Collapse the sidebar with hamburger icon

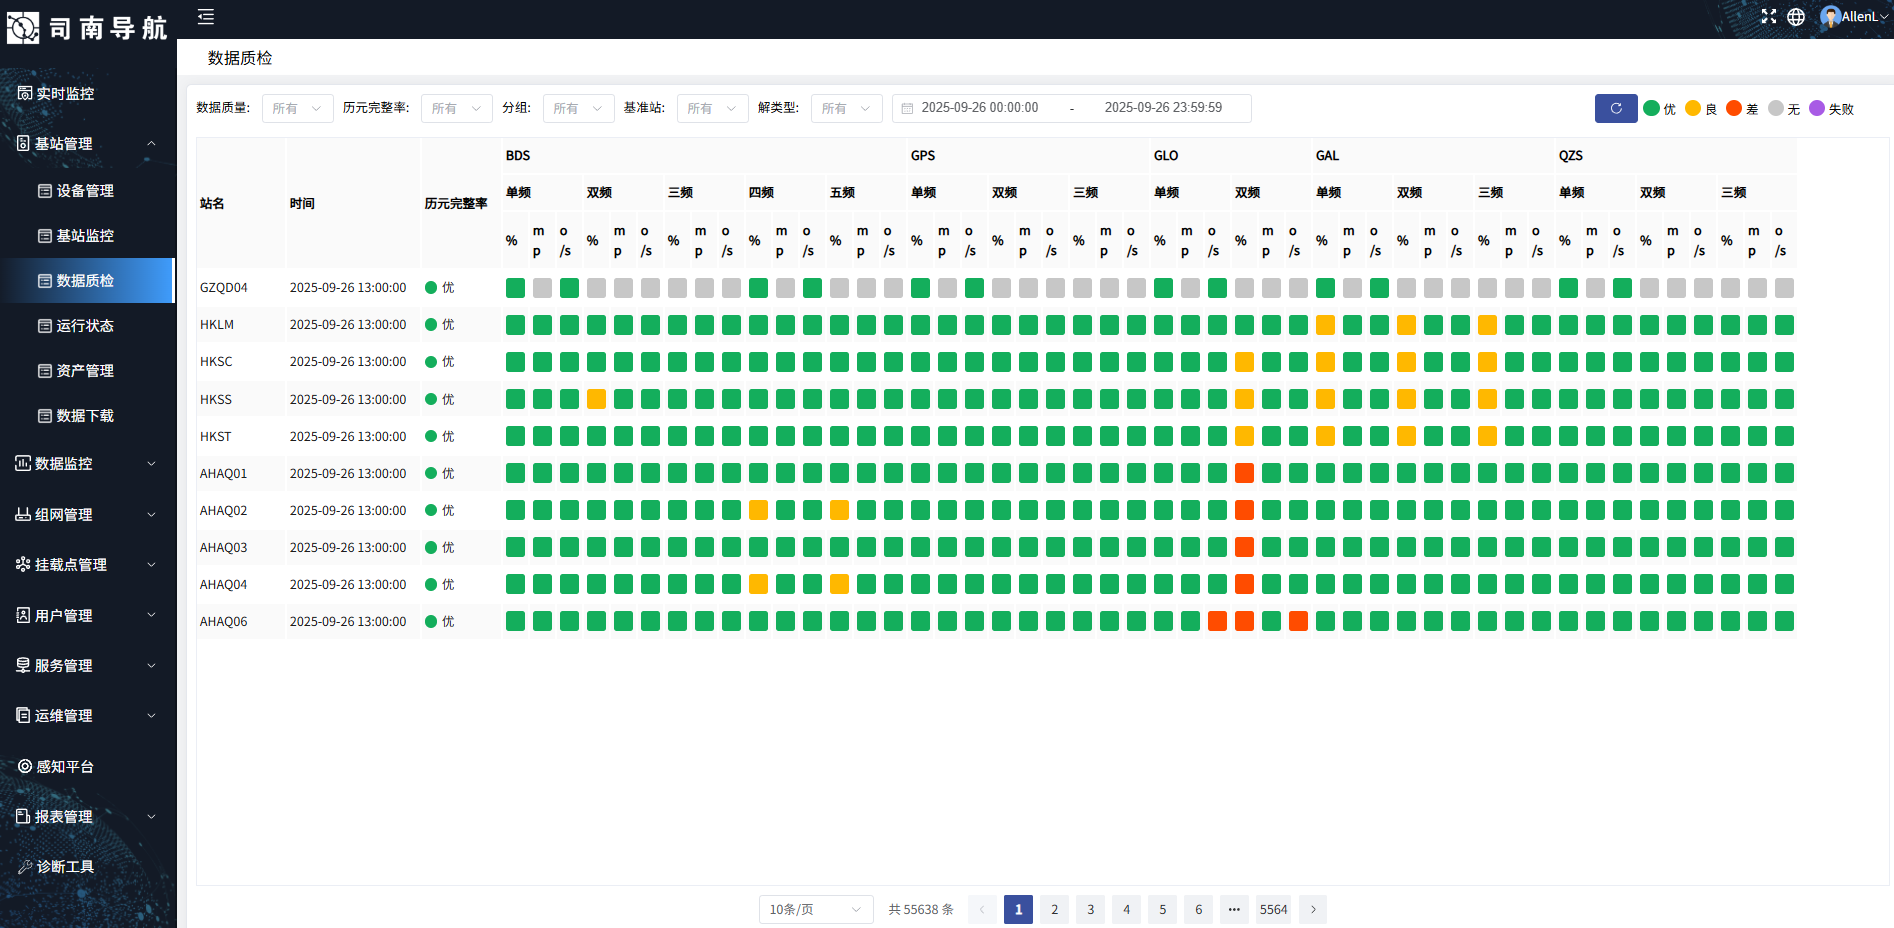pos(205,16)
